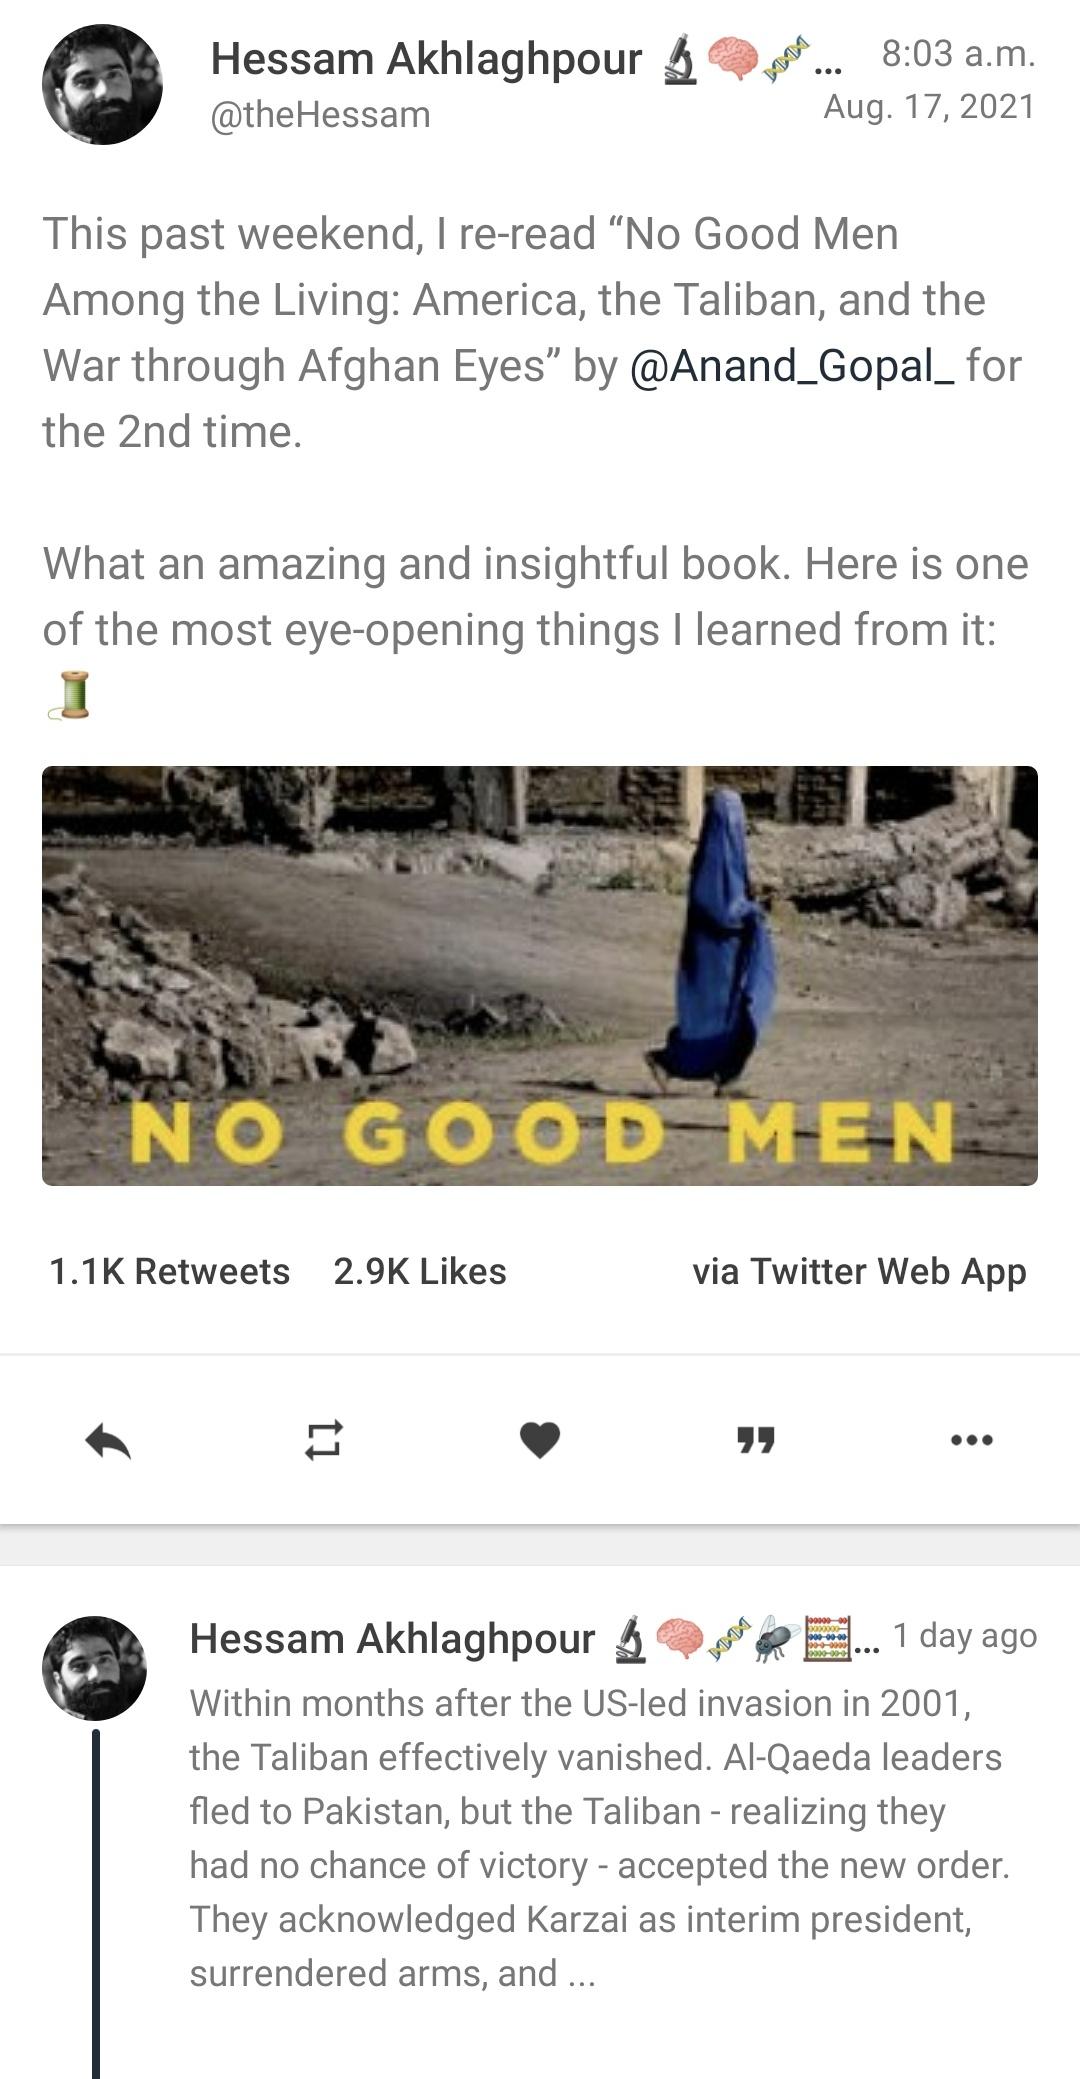View the 1.1K Retweets list
Screen dimensions: 1080x2079
pos(169,1272)
